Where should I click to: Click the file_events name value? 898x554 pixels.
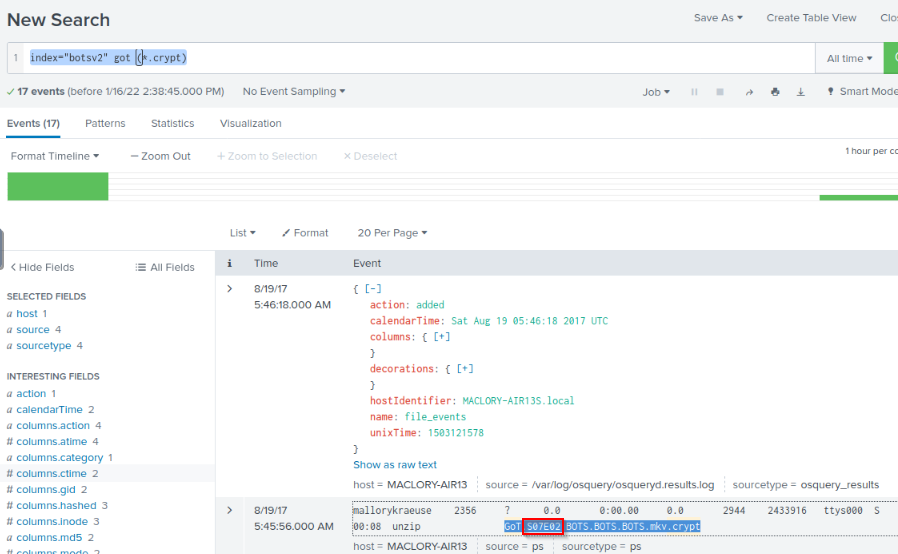435,417
